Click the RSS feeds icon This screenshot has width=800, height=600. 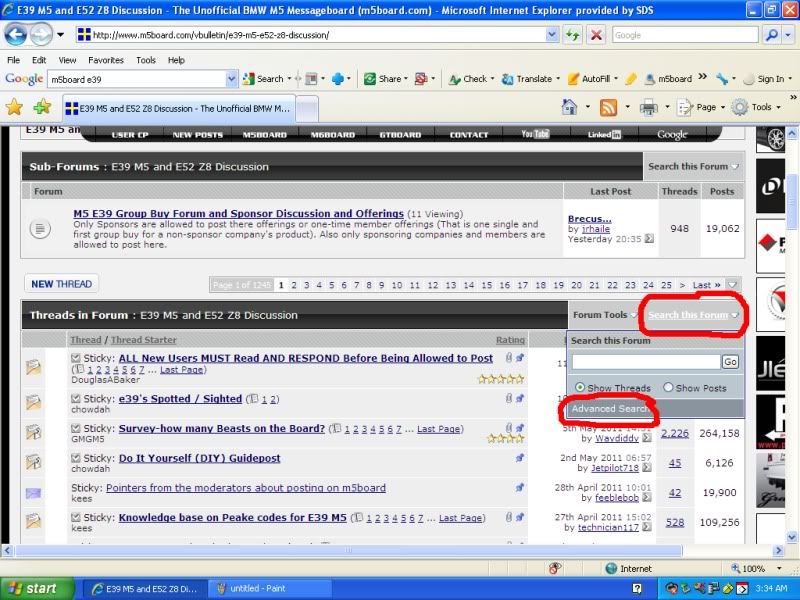tap(608, 107)
